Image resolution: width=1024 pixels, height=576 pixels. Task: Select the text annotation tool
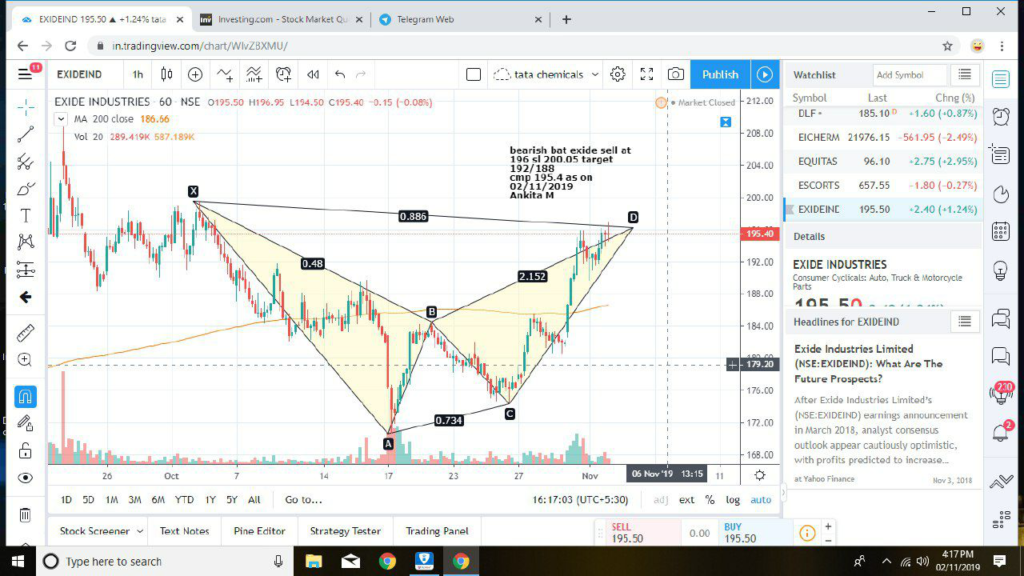click(25, 215)
